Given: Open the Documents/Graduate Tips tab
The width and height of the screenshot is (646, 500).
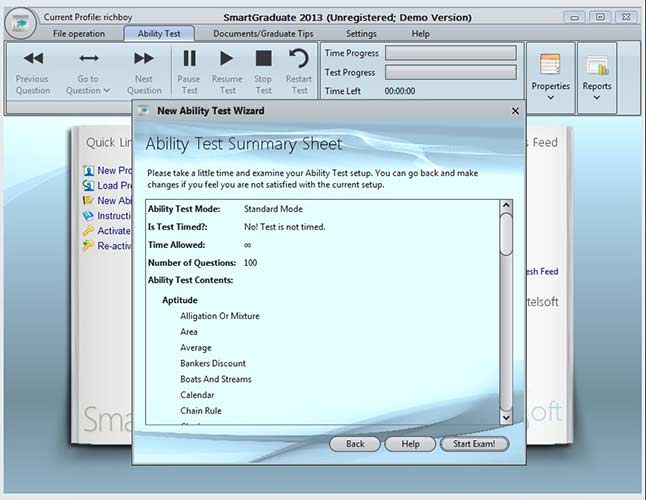Looking at the screenshot, I should [263, 34].
